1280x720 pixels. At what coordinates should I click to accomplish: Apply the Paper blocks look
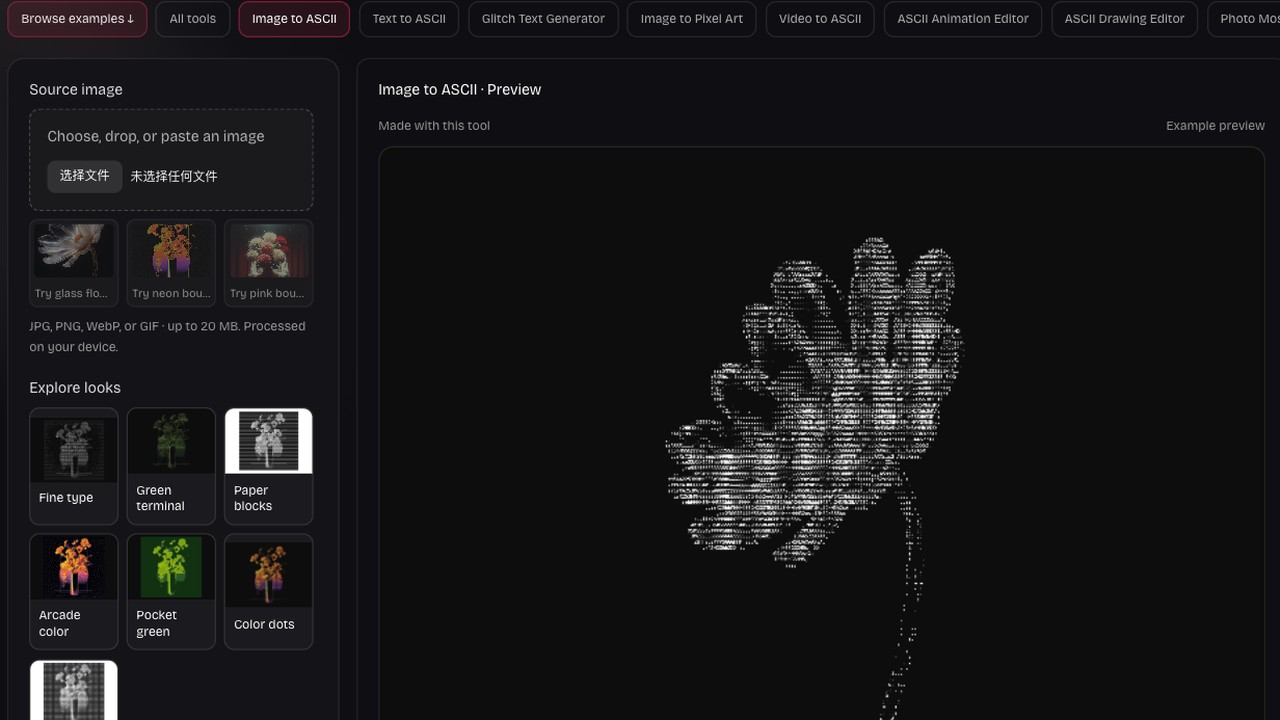(269, 466)
